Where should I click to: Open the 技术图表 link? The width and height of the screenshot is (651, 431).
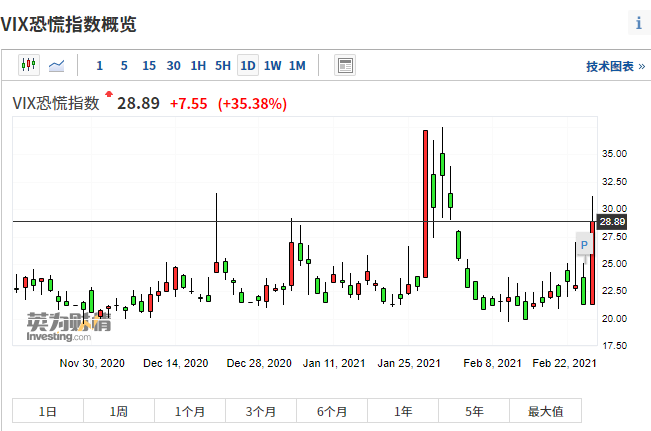pyautogui.click(x=613, y=67)
